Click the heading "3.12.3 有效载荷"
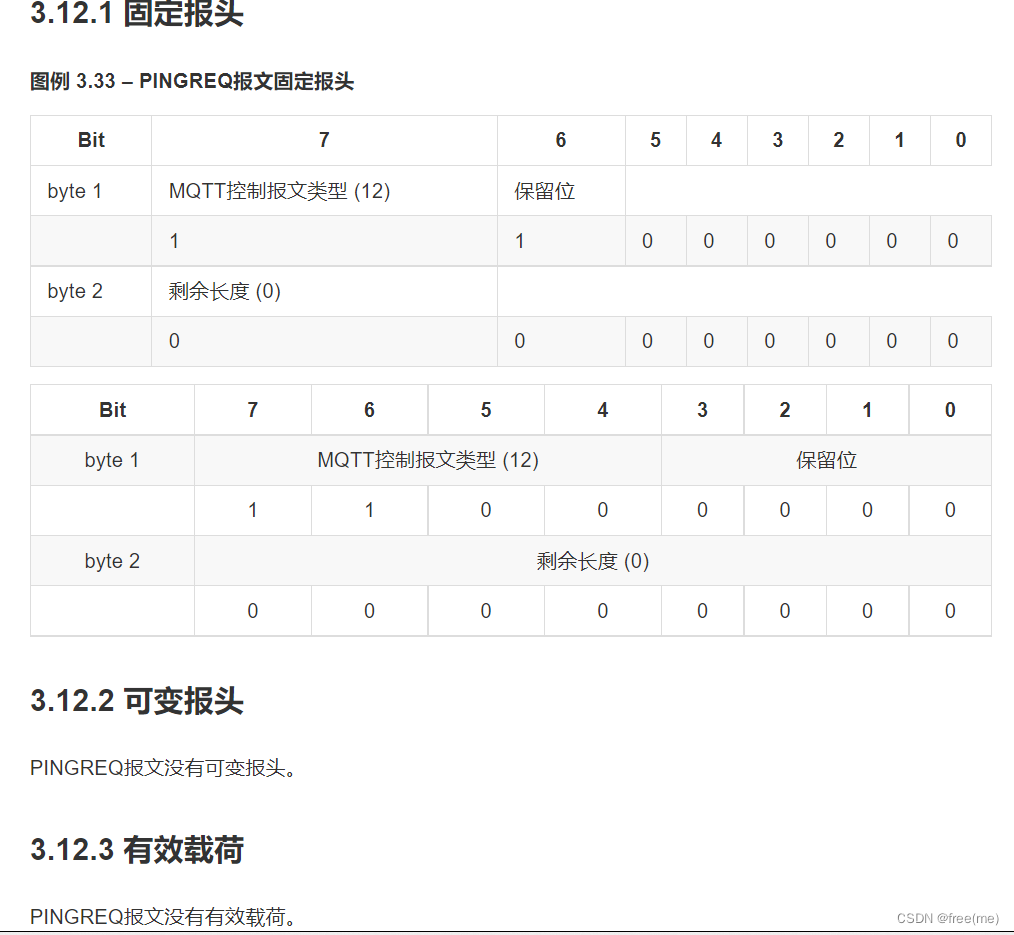Screen dimensions: 1014x935 click(x=136, y=850)
